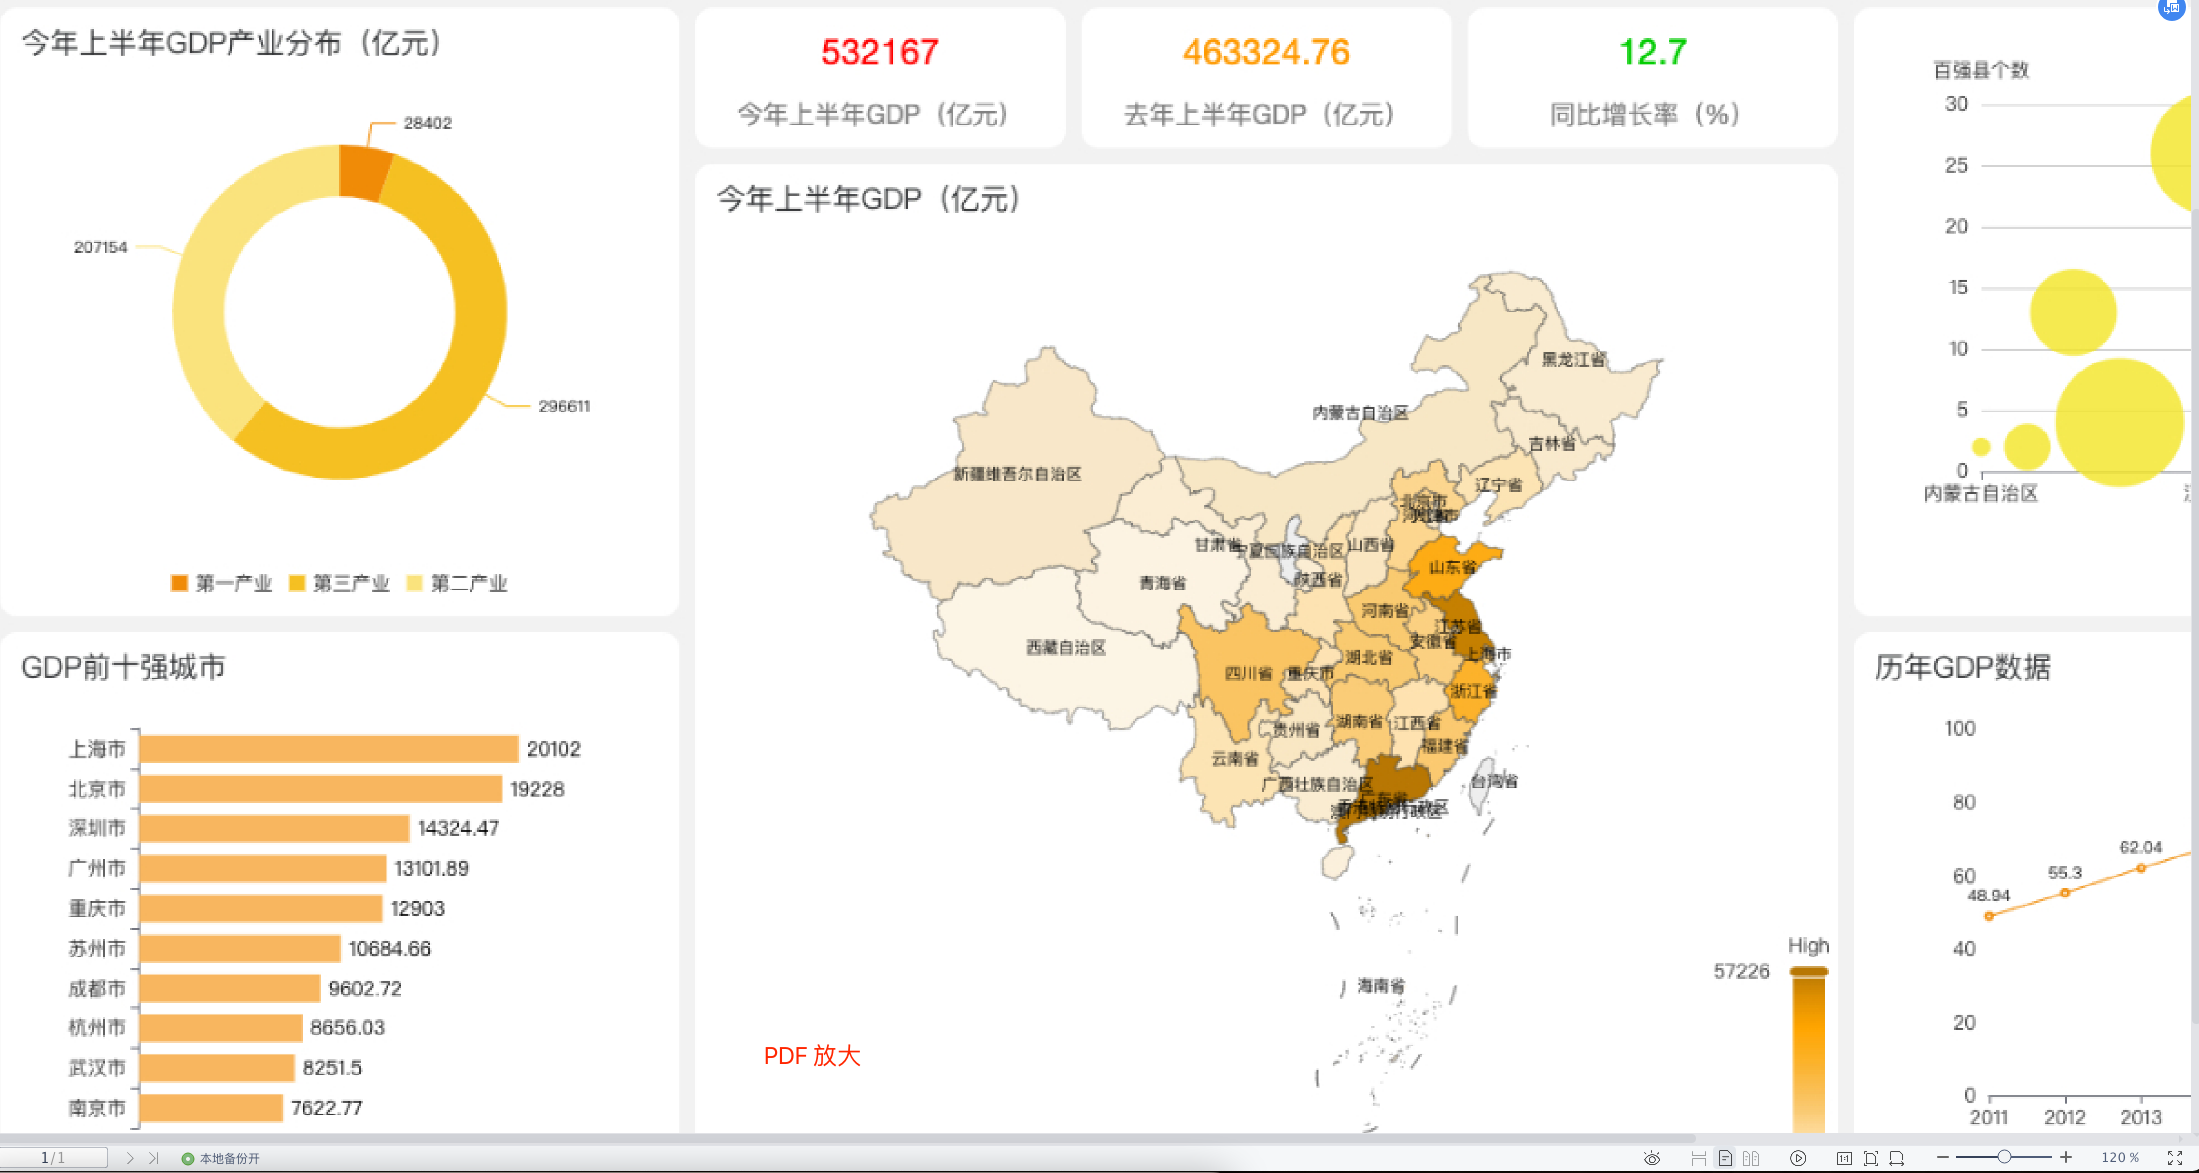This screenshot has width=2199, height=1173.
Task: Enter fullscreen via corner arrows icon
Action: tap(2177, 1157)
